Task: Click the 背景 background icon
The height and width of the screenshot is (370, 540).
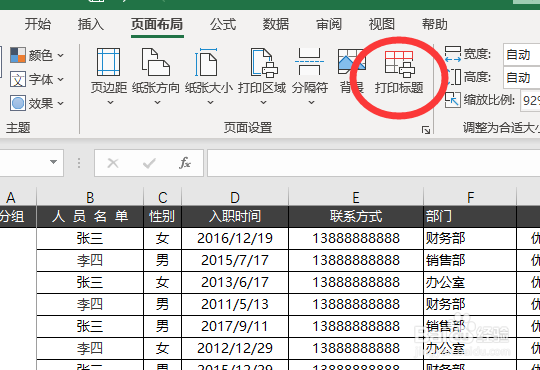Action: point(351,62)
